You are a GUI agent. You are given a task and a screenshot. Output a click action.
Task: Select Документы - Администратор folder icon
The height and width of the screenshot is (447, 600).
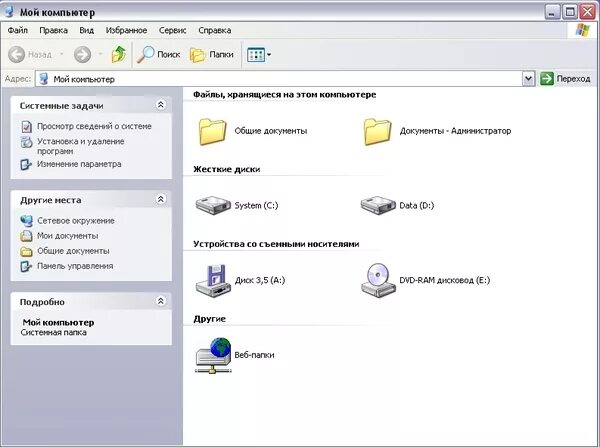pos(377,131)
